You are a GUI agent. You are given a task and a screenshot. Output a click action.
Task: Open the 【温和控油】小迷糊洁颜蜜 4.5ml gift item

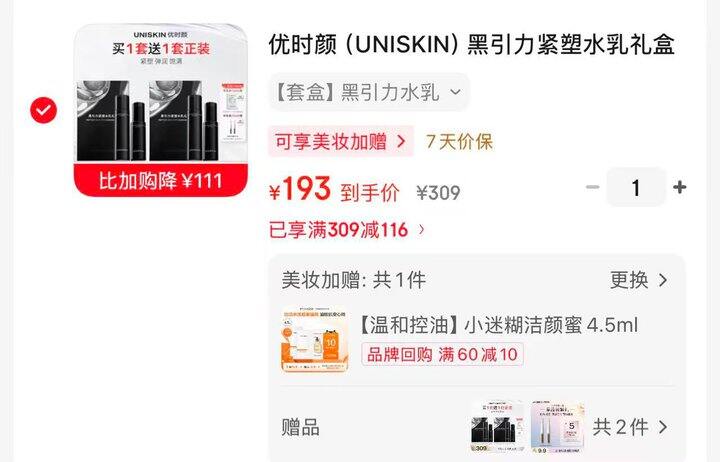click(x=498, y=325)
